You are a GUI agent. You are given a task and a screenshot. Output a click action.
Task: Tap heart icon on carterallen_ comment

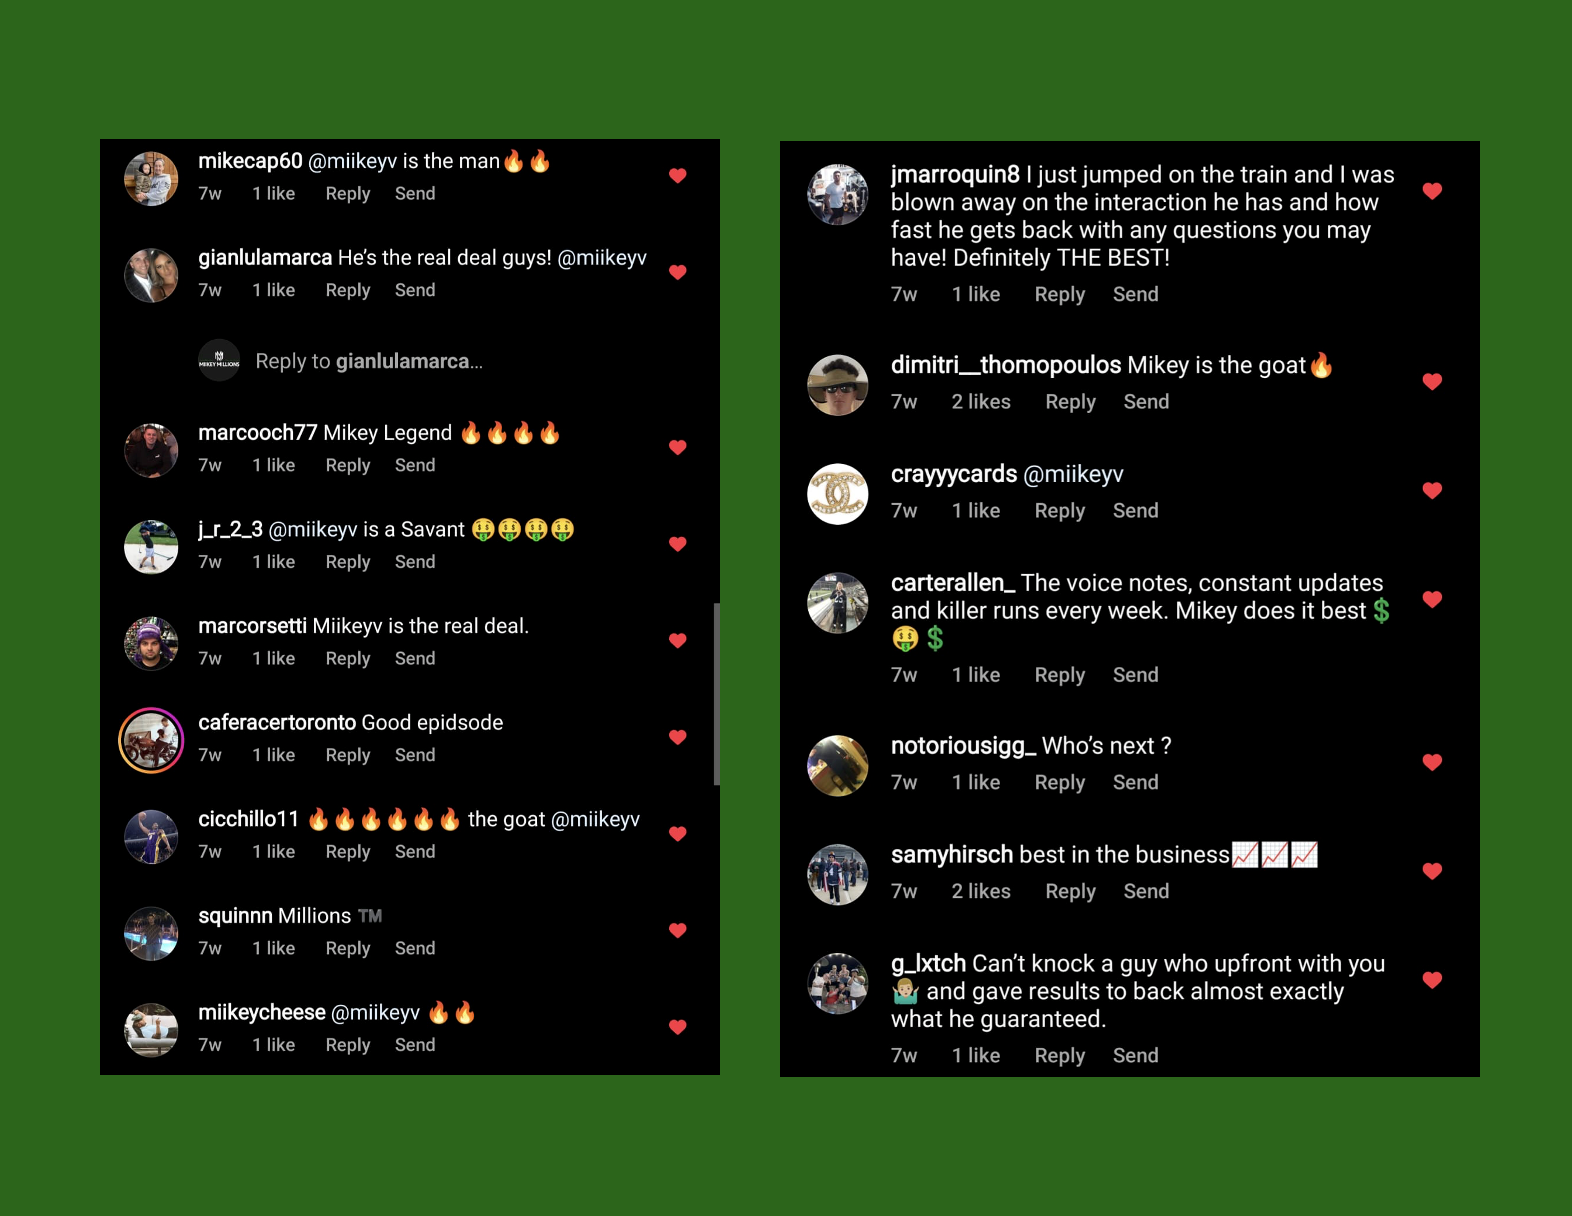[1432, 600]
